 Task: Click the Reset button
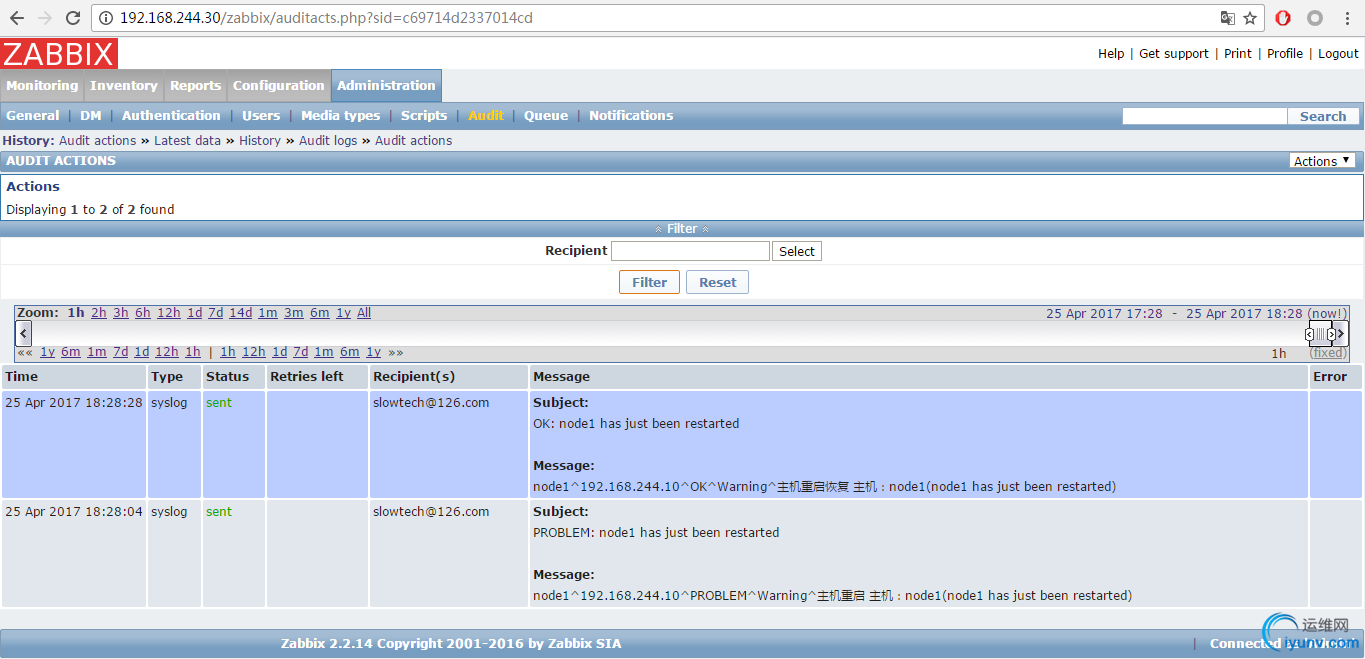point(717,282)
